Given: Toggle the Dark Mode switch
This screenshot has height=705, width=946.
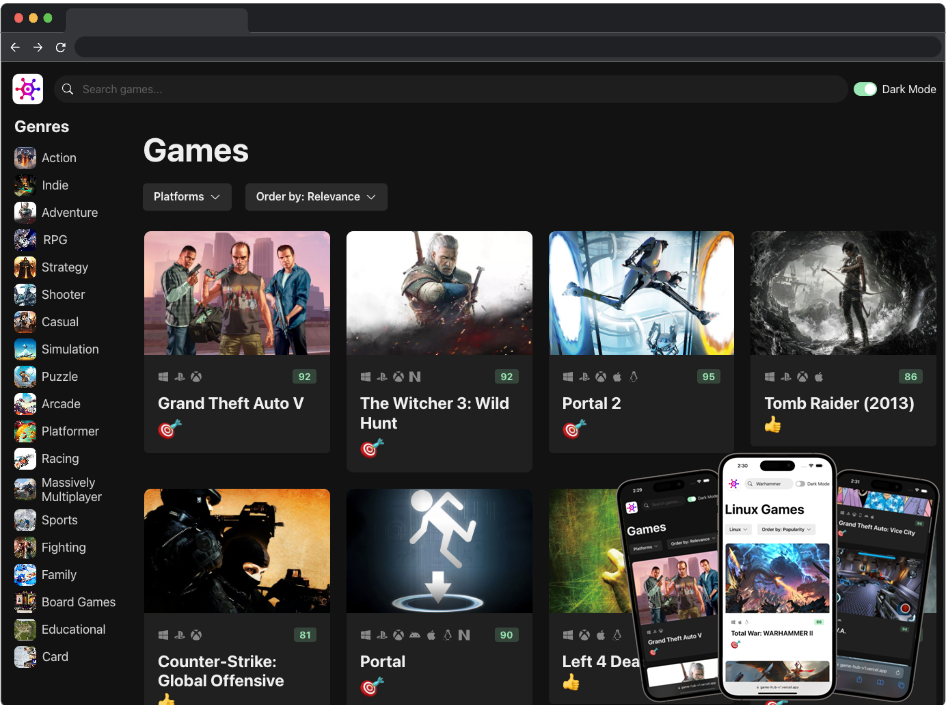Looking at the screenshot, I should point(865,89).
